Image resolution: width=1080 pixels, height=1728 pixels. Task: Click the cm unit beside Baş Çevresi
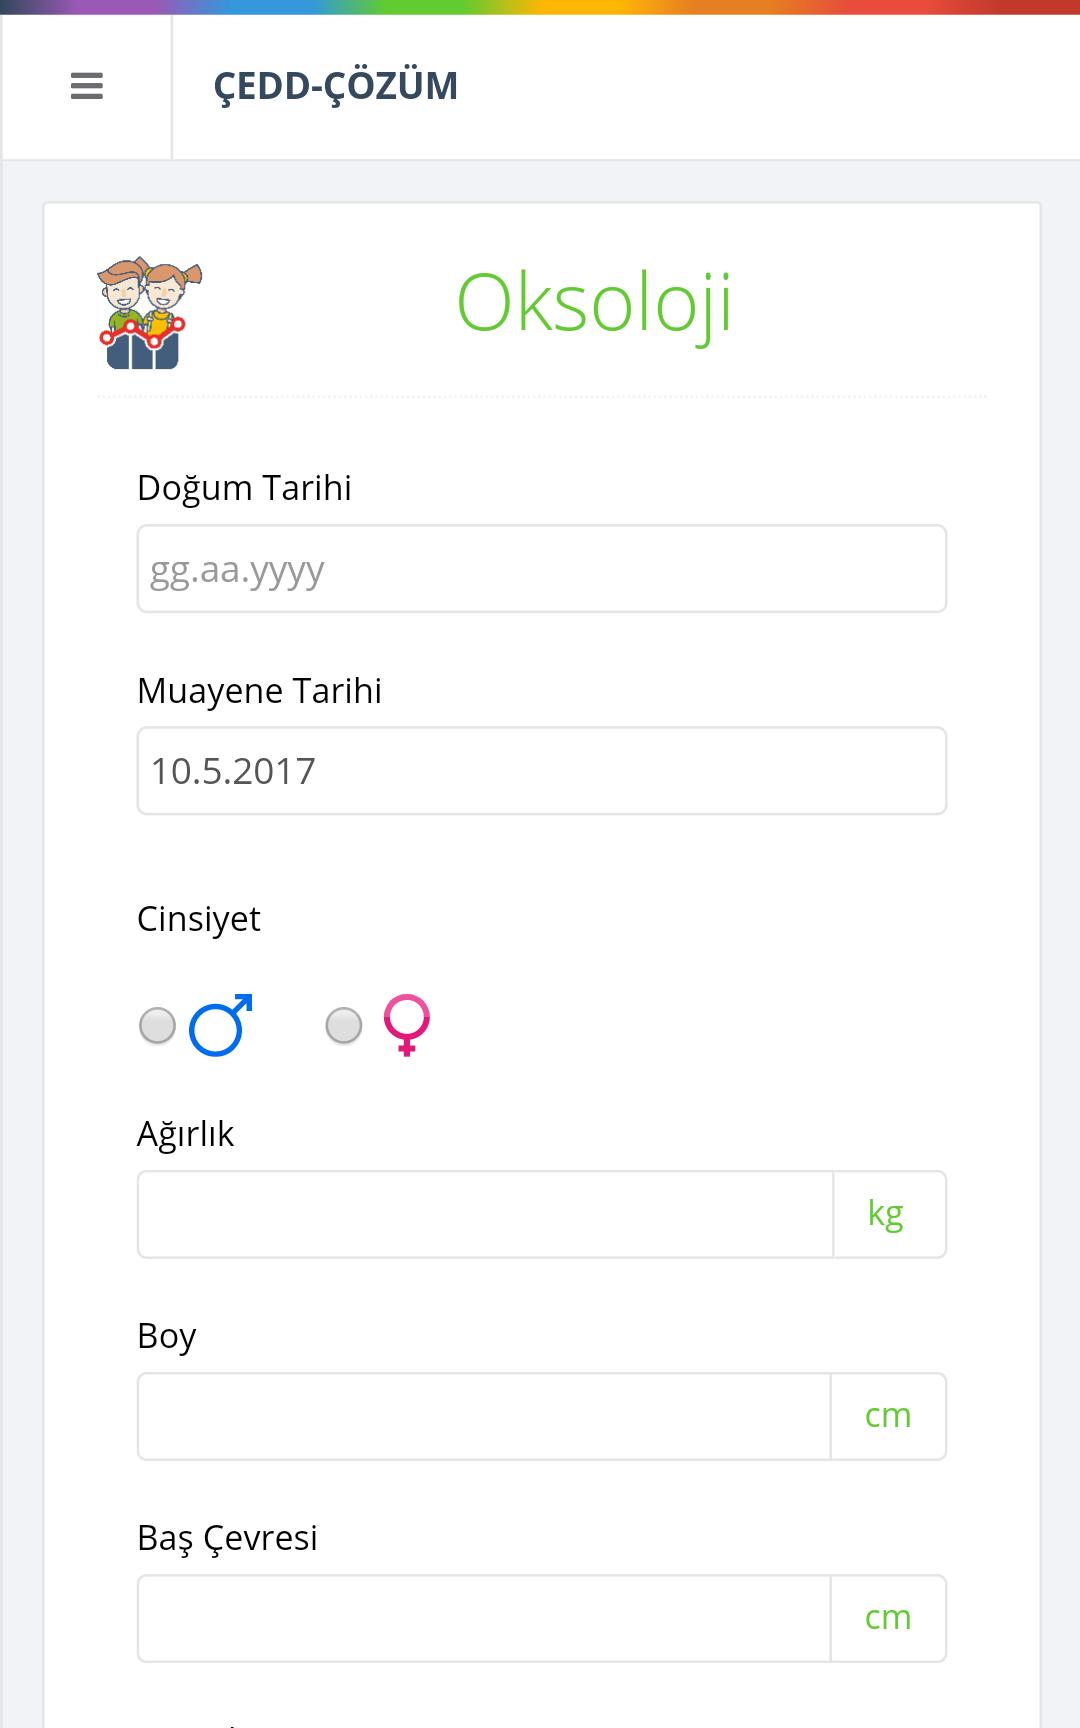888,1618
